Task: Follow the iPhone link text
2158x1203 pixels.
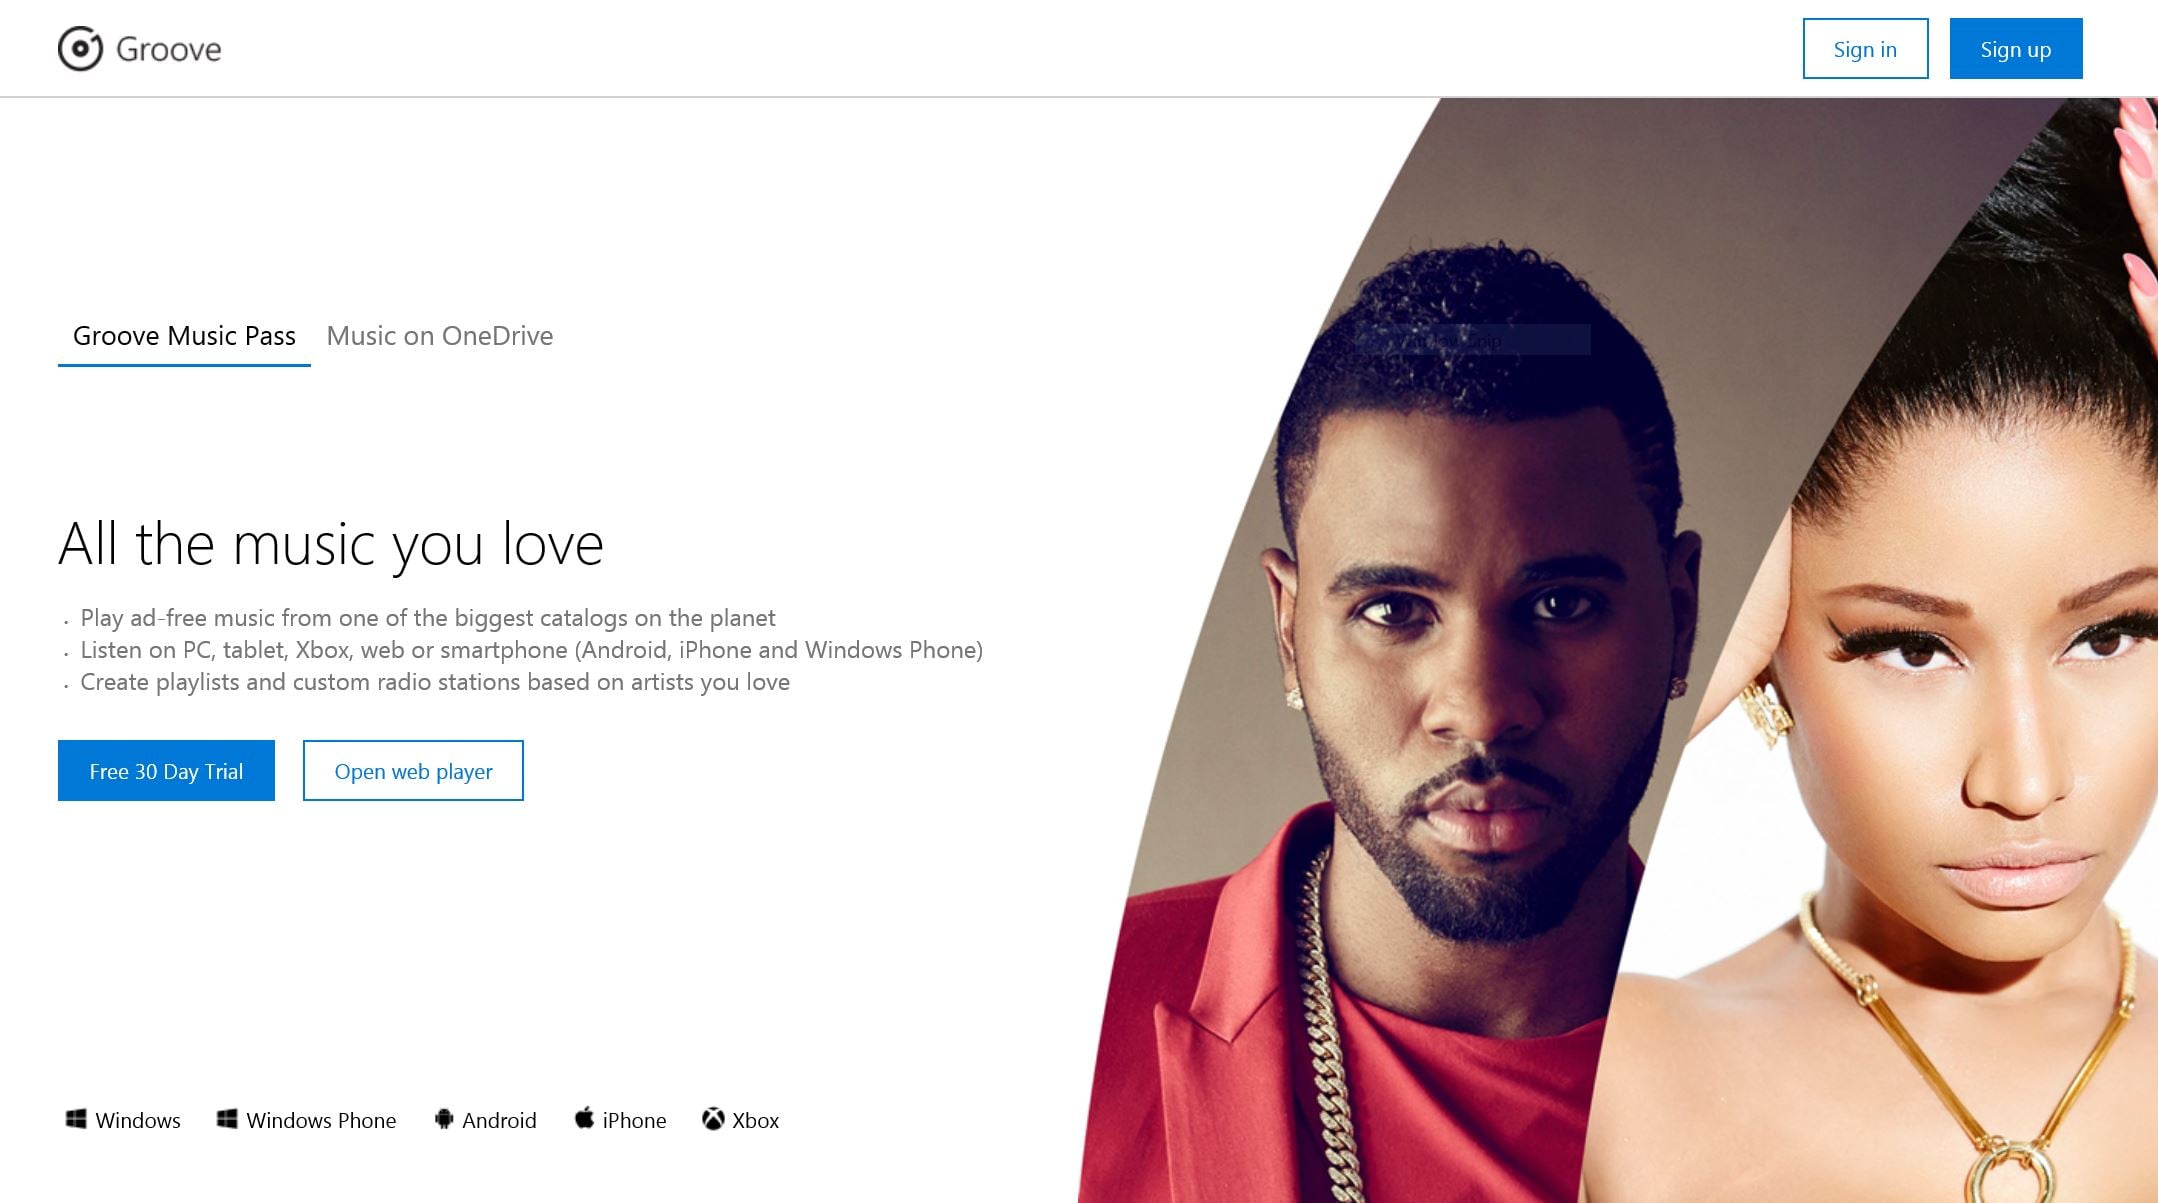Action: [x=634, y=1120]
